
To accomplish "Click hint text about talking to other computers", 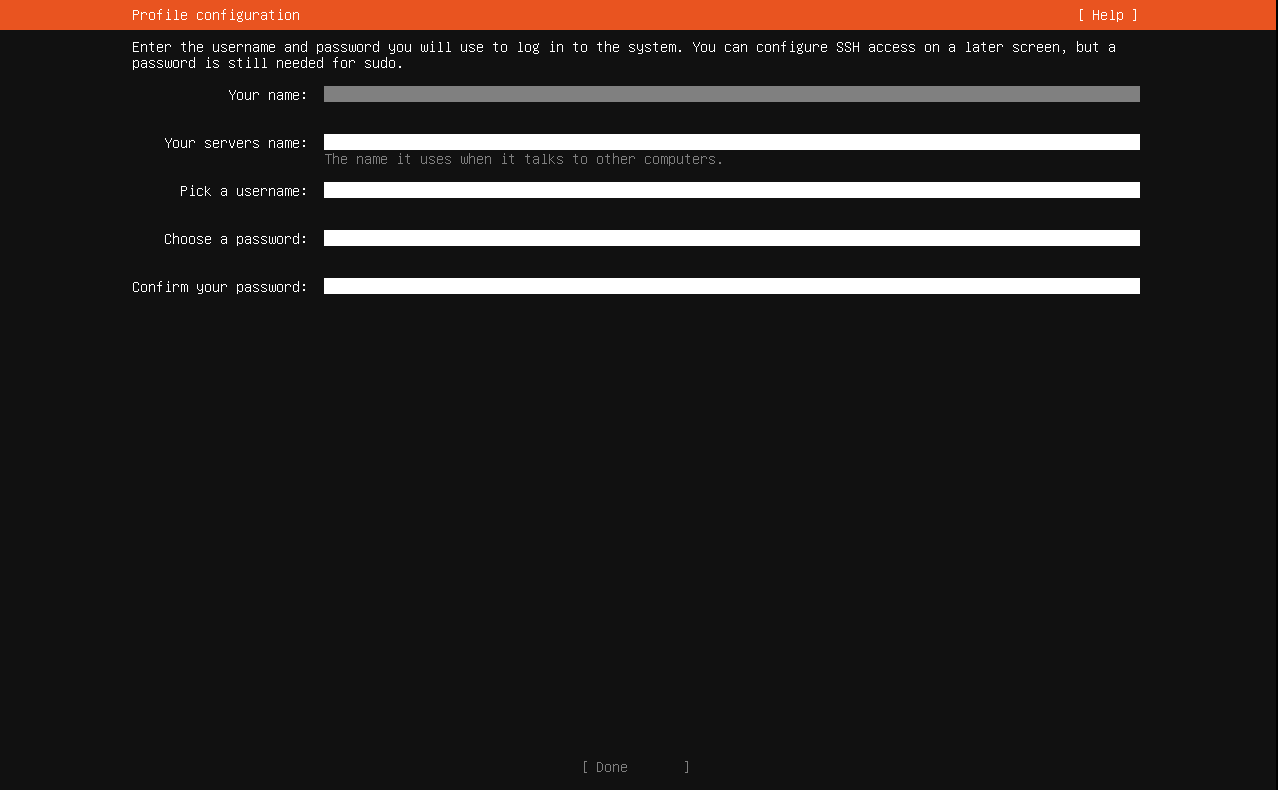I will point(524,159).
